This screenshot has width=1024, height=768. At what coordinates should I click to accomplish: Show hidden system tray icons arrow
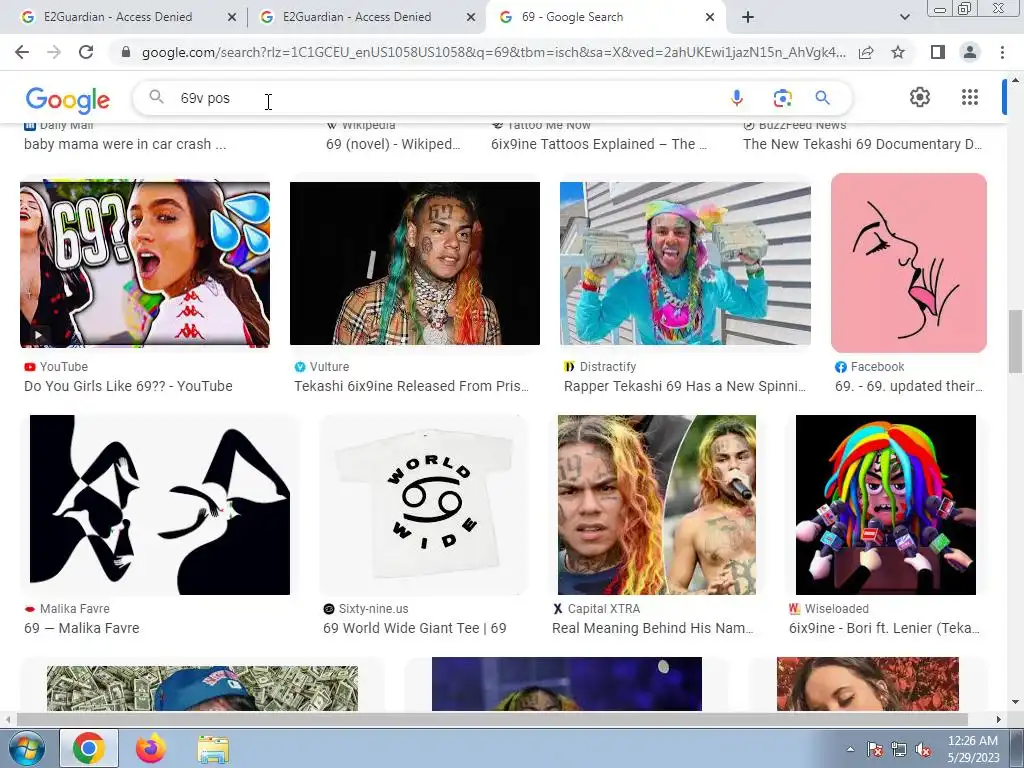pyautogui.click(x=850, y=749)
